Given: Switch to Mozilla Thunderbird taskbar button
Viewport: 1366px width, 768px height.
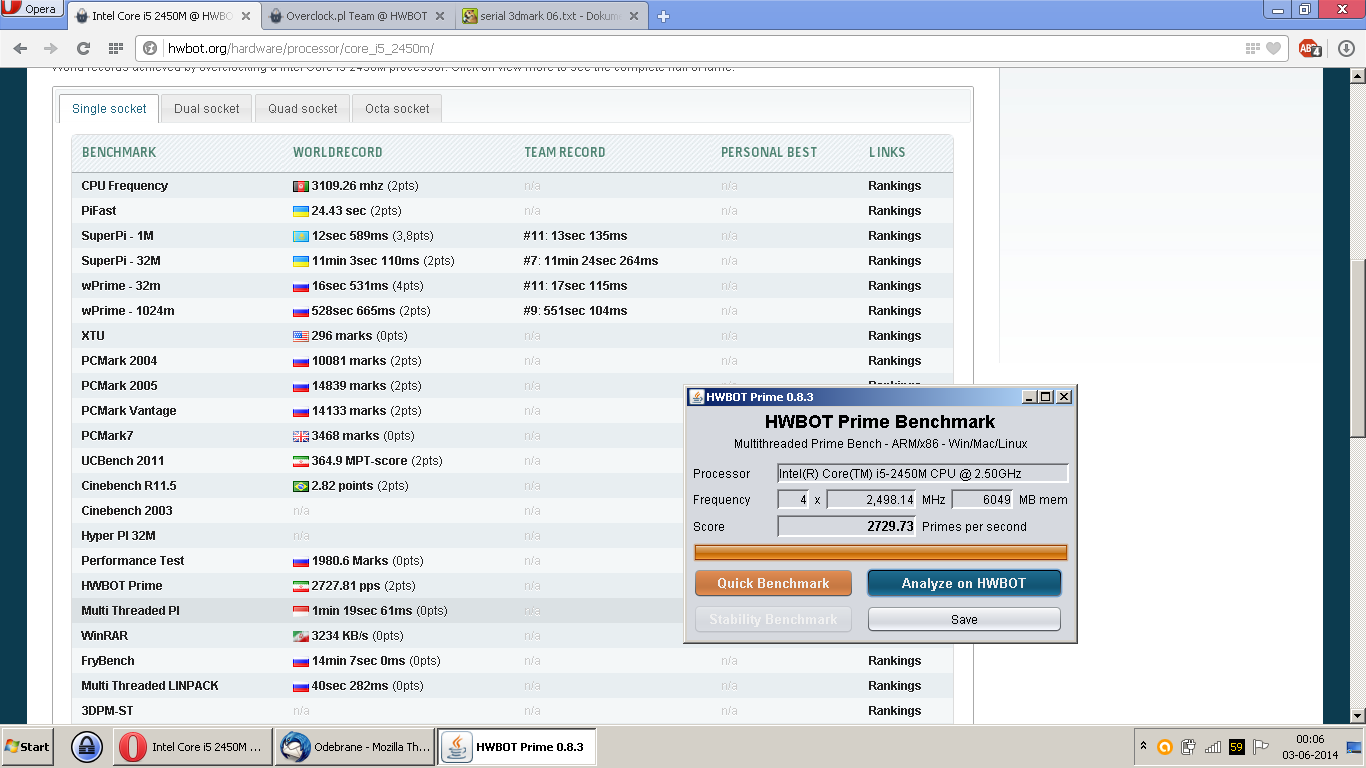Looking at the screenshot, I should click(x=353, y=747).
